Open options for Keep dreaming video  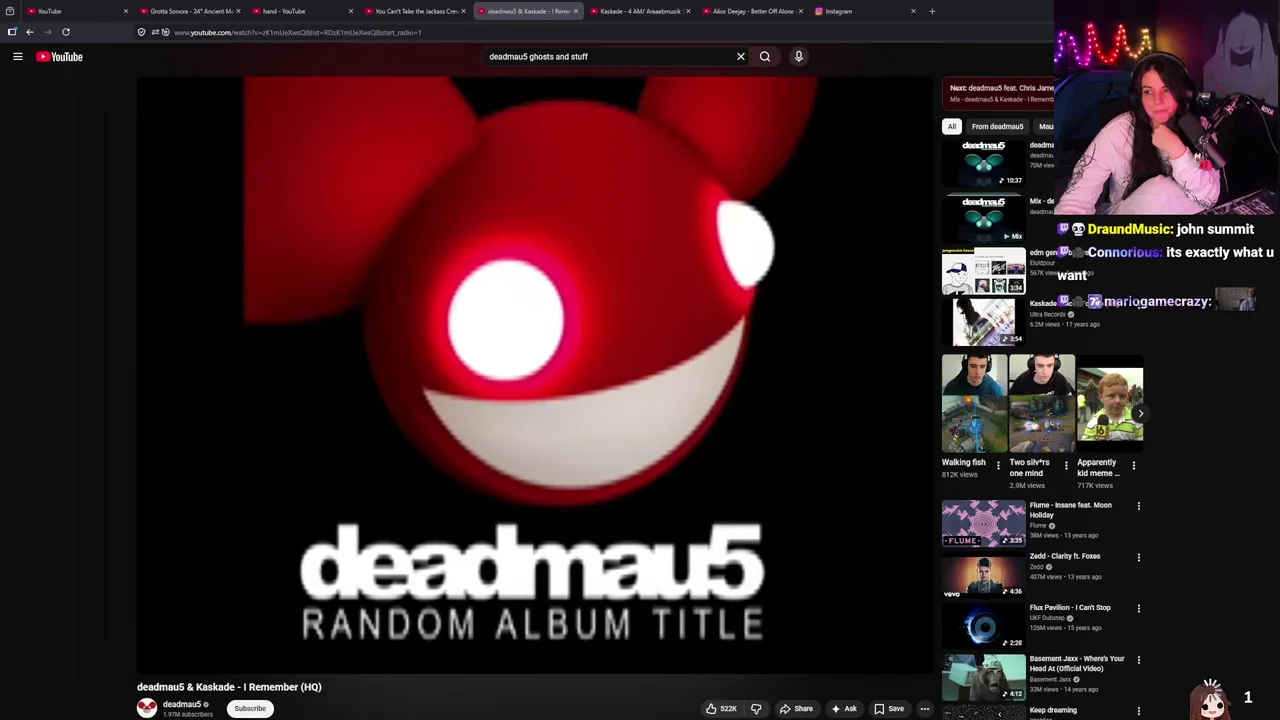pyautogui.click(x=1139, y=711)
